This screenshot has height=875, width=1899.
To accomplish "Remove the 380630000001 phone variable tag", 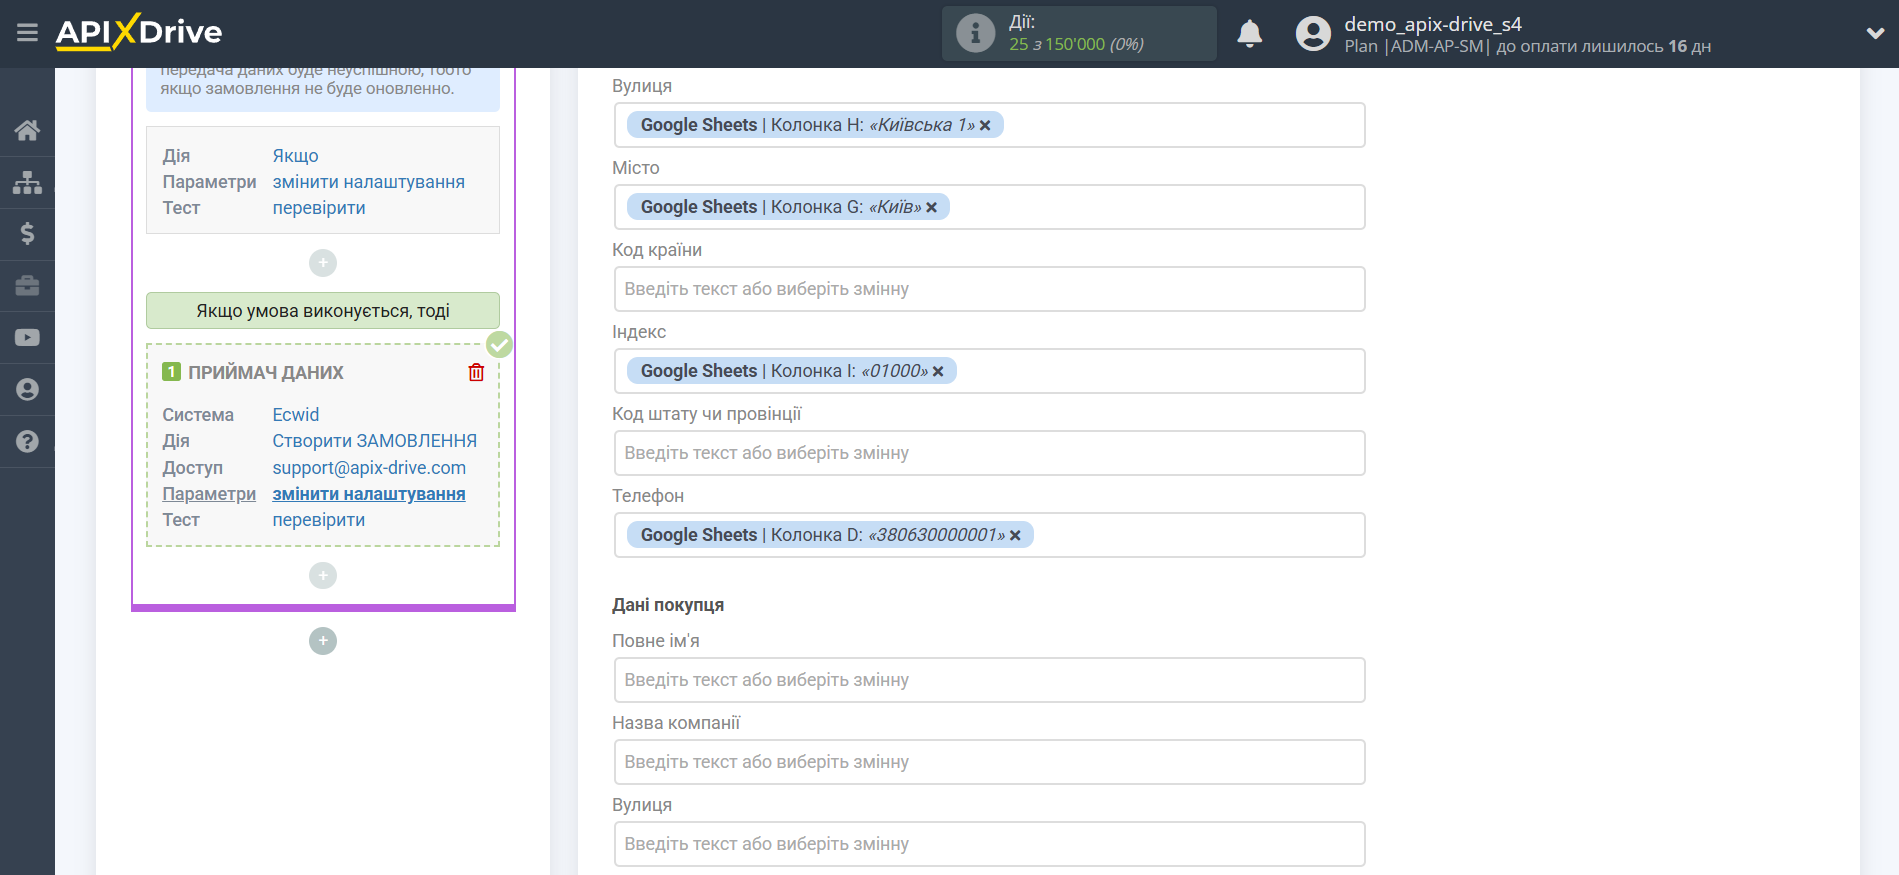I will [1015, 535].
